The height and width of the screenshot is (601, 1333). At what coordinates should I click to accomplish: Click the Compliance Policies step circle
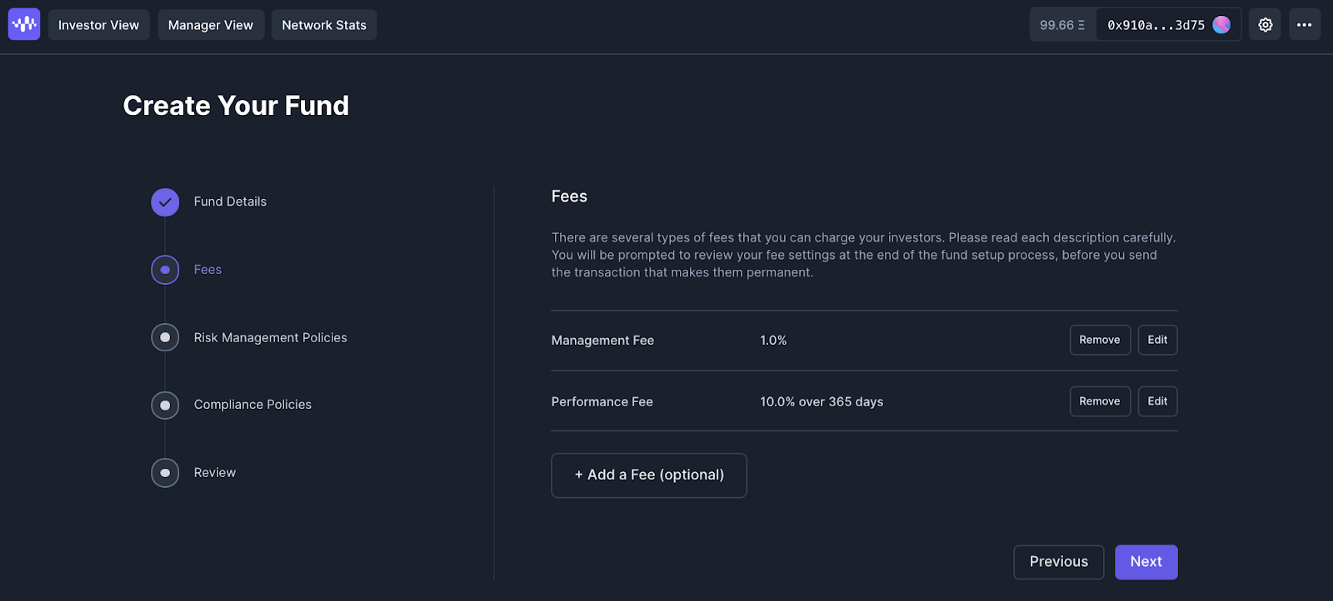pos(165,405)
